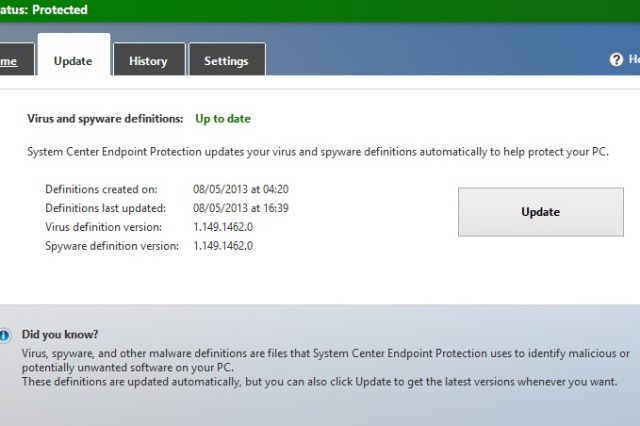Select the Update tab

pos(73,61)
